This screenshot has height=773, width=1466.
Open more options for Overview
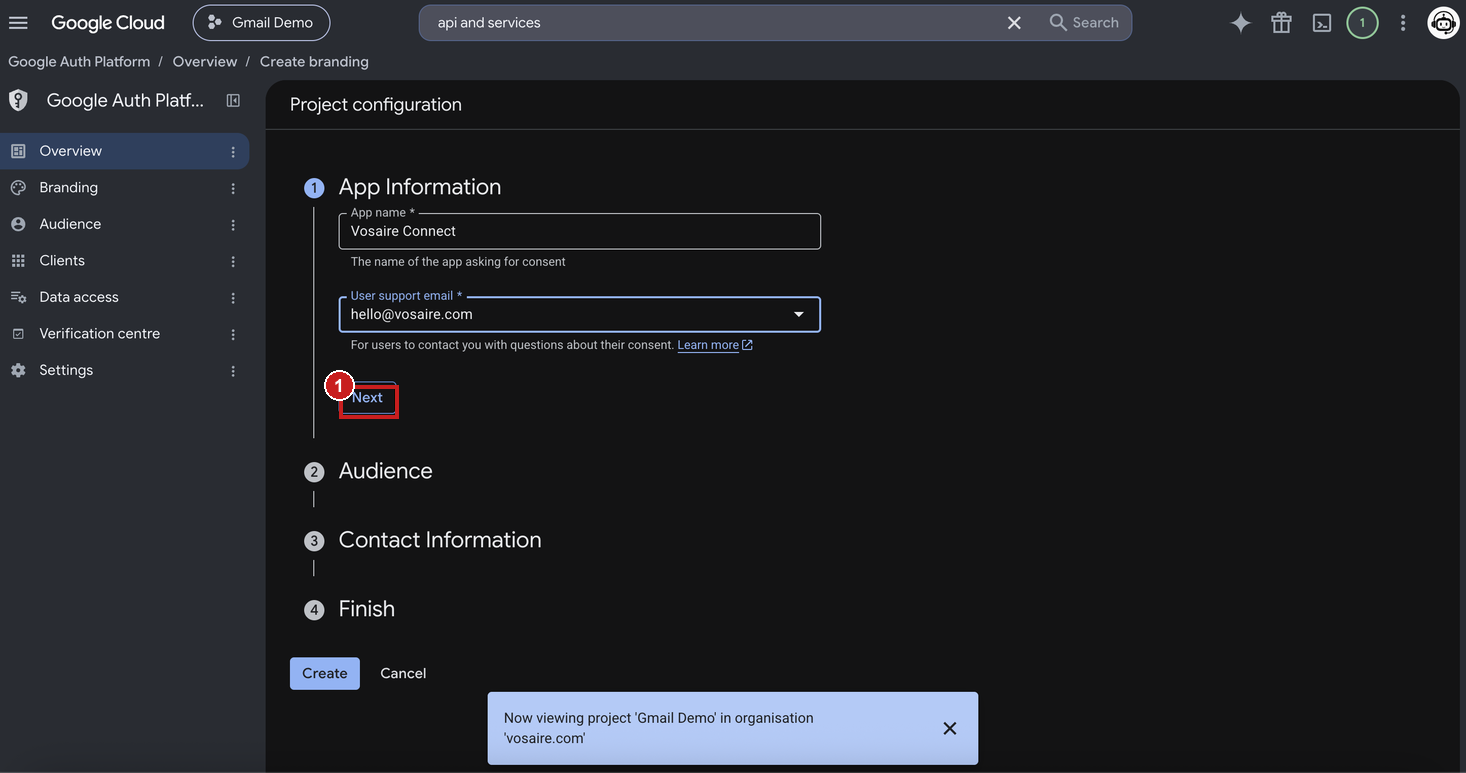pyautogui.click(x=233, y=152)
